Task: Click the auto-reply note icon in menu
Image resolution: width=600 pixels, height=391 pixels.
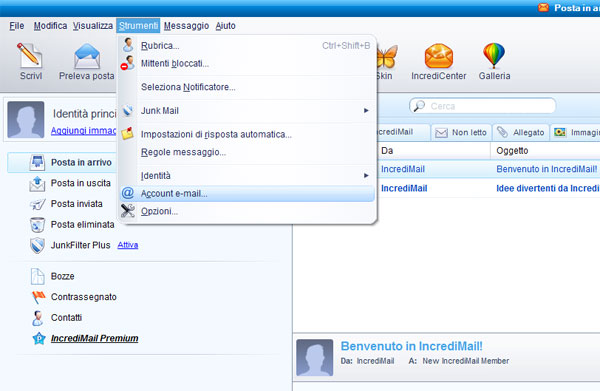Action: [x=127, y=134]
